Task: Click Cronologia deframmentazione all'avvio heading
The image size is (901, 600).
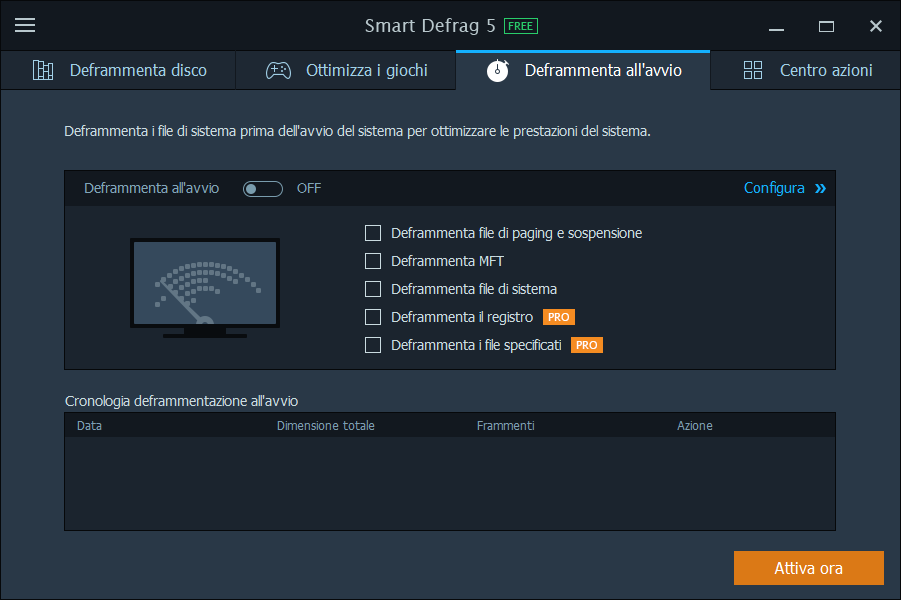Action: pyautogui.click(x=182, y=401)
